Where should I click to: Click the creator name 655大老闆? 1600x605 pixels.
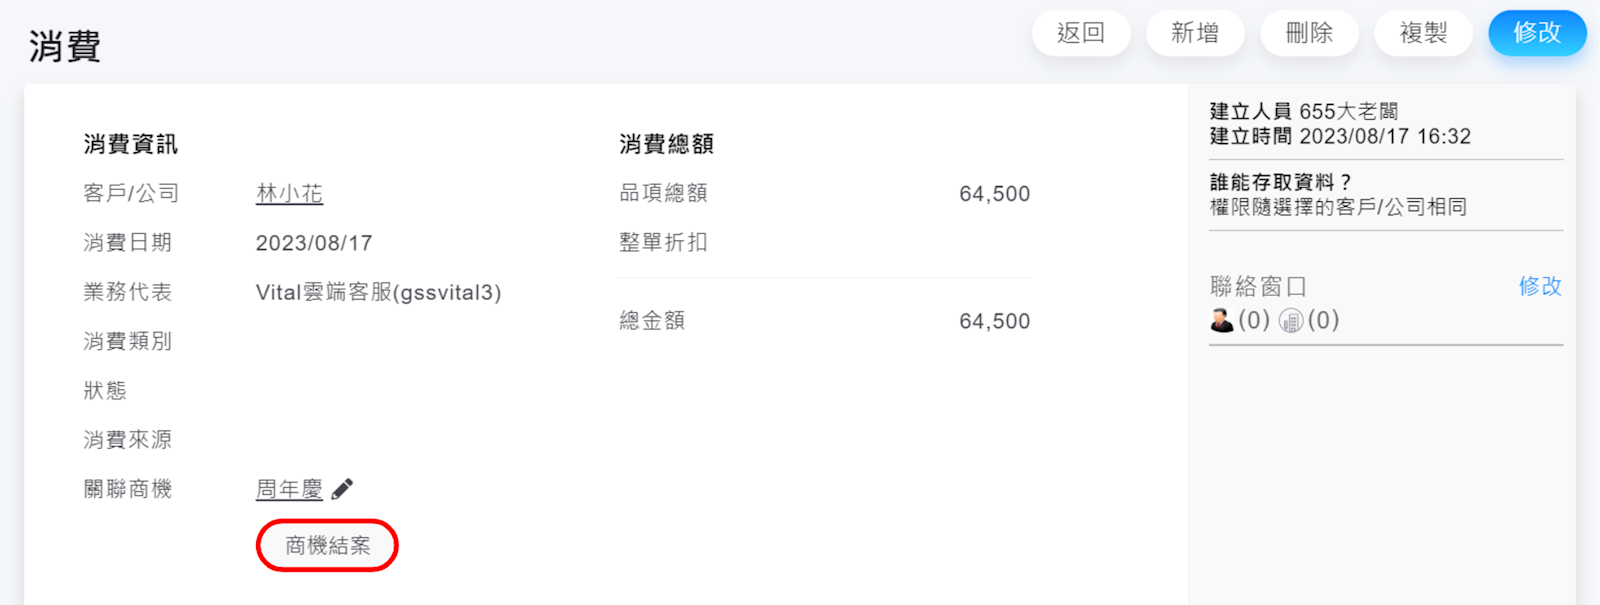(1348, 111)
